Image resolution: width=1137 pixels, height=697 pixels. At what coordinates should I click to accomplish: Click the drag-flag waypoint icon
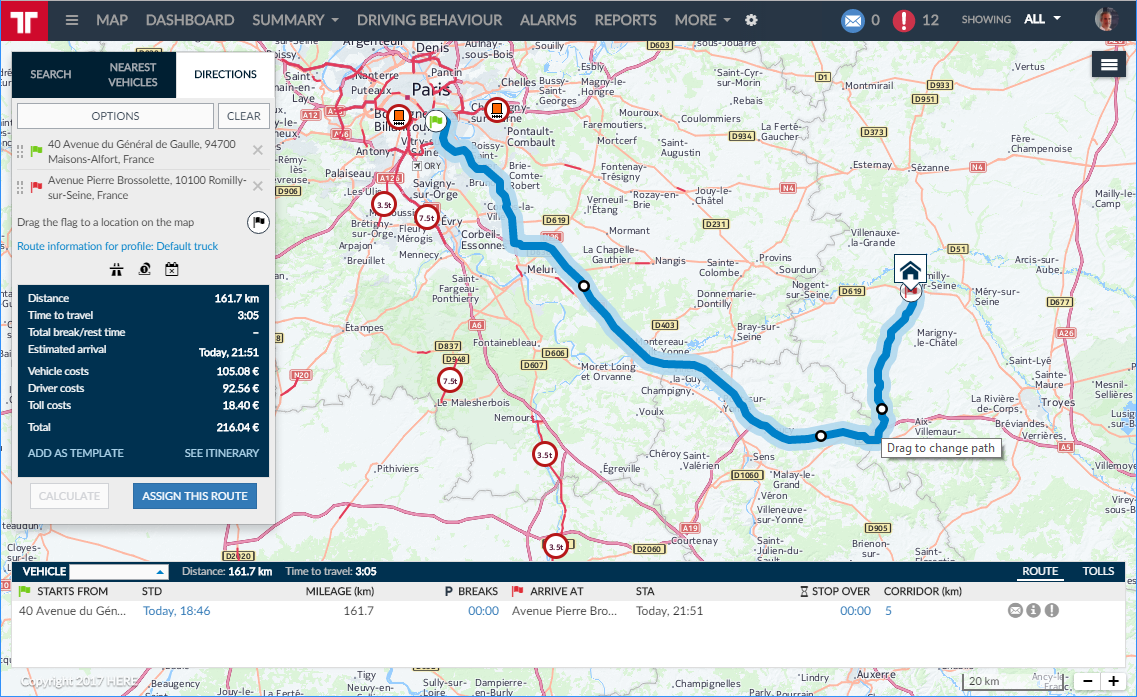coord(257,223)
